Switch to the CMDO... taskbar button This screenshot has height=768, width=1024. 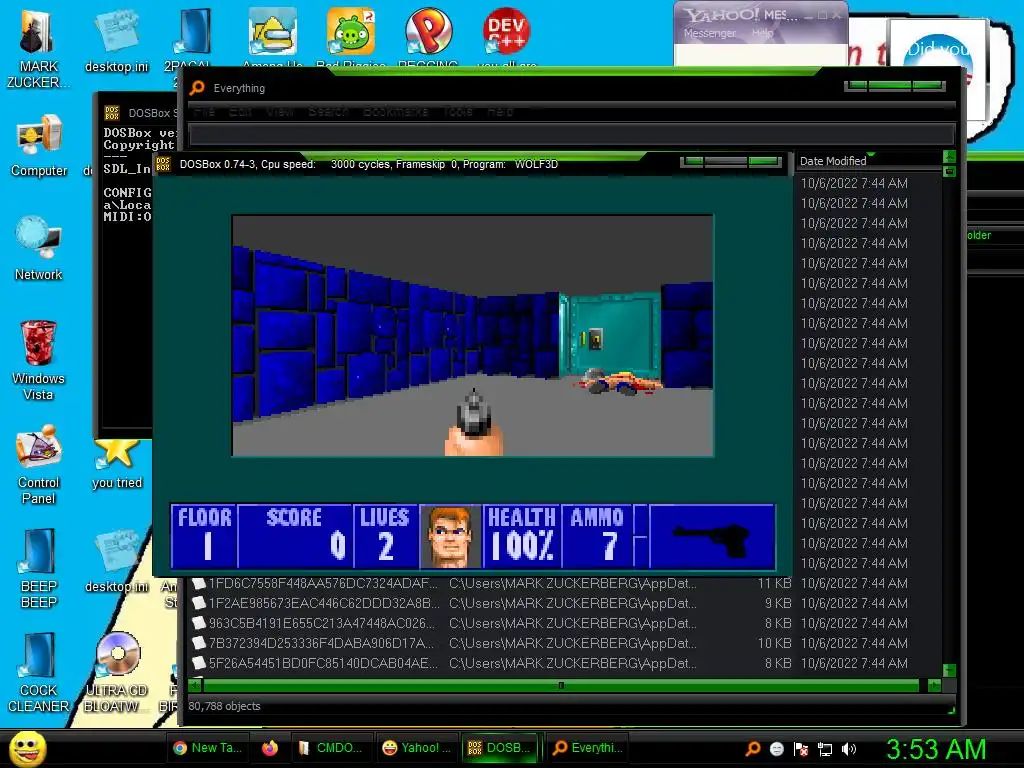pos(330,748)
